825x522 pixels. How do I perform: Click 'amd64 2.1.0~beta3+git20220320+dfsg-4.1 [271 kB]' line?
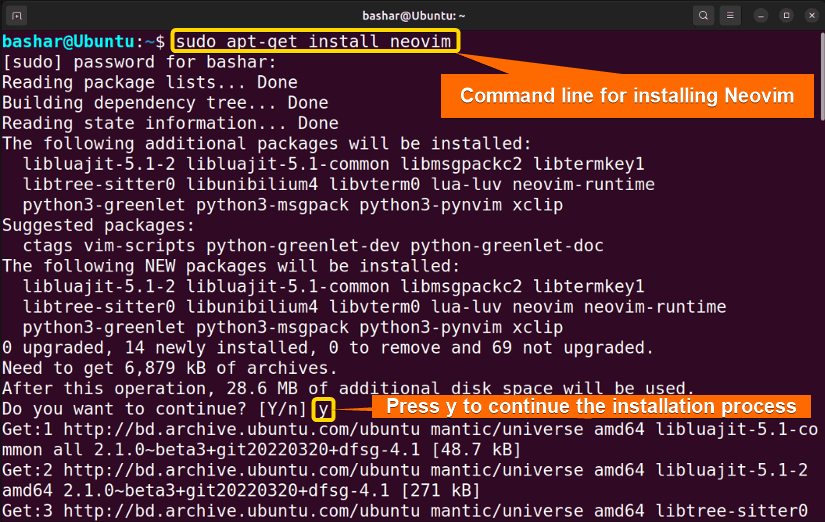(x=241, y=491)
